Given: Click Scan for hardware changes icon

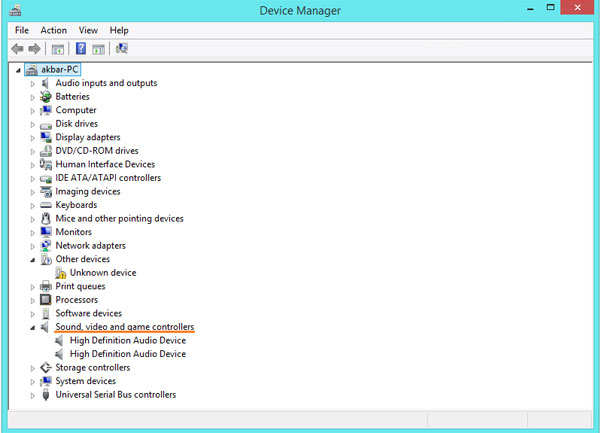Looking at the screenshot, I should pyautogui.click(x=122, y=49).
